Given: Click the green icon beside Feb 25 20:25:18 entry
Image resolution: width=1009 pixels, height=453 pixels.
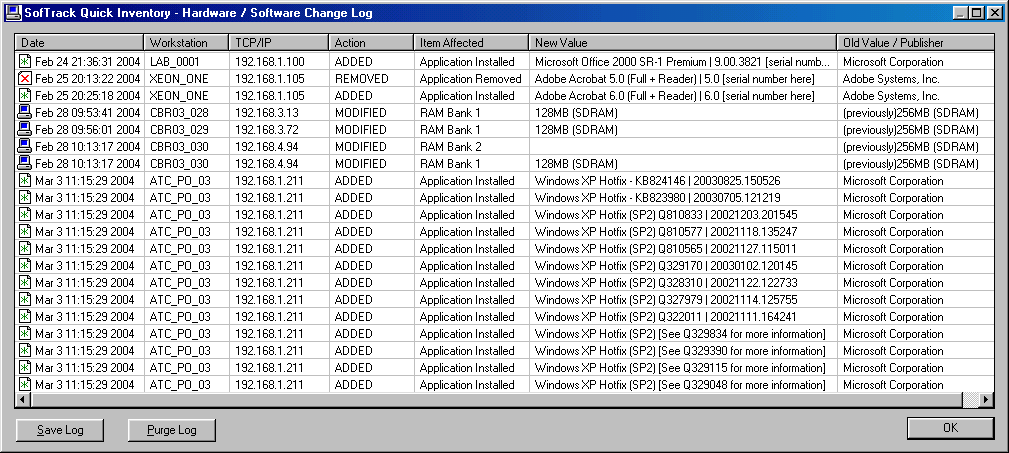Looking at the screenshot, I should tap(25, 96).
